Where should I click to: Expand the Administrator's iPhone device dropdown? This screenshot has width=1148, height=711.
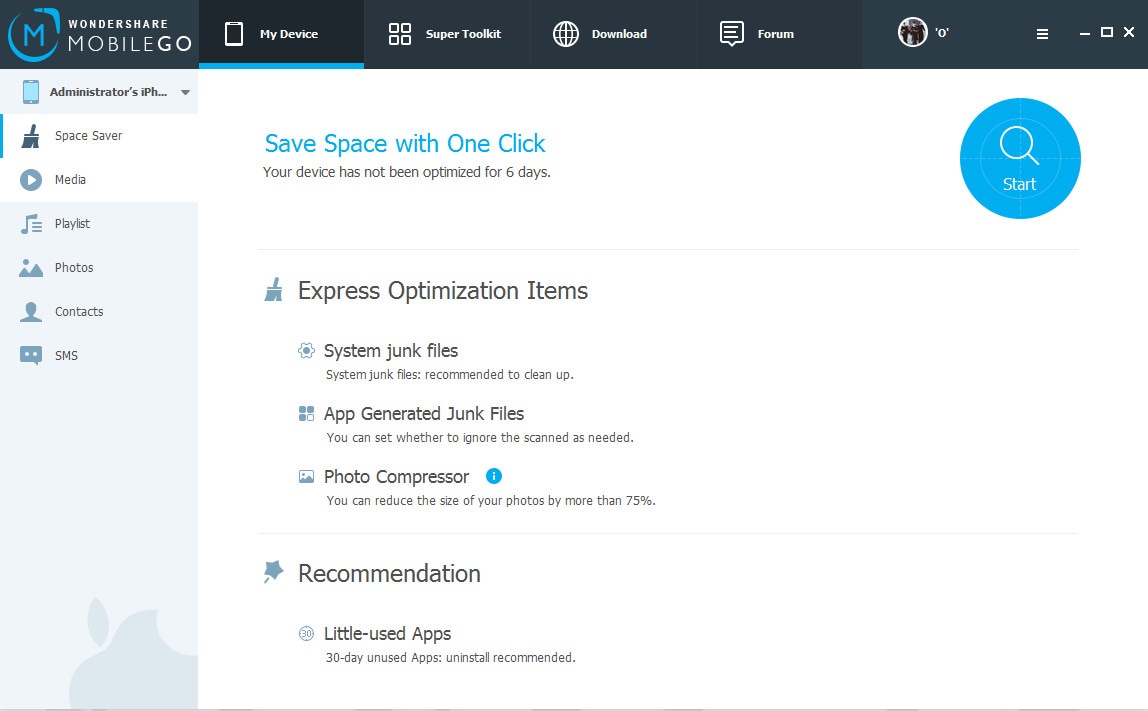tap(185, 92)
